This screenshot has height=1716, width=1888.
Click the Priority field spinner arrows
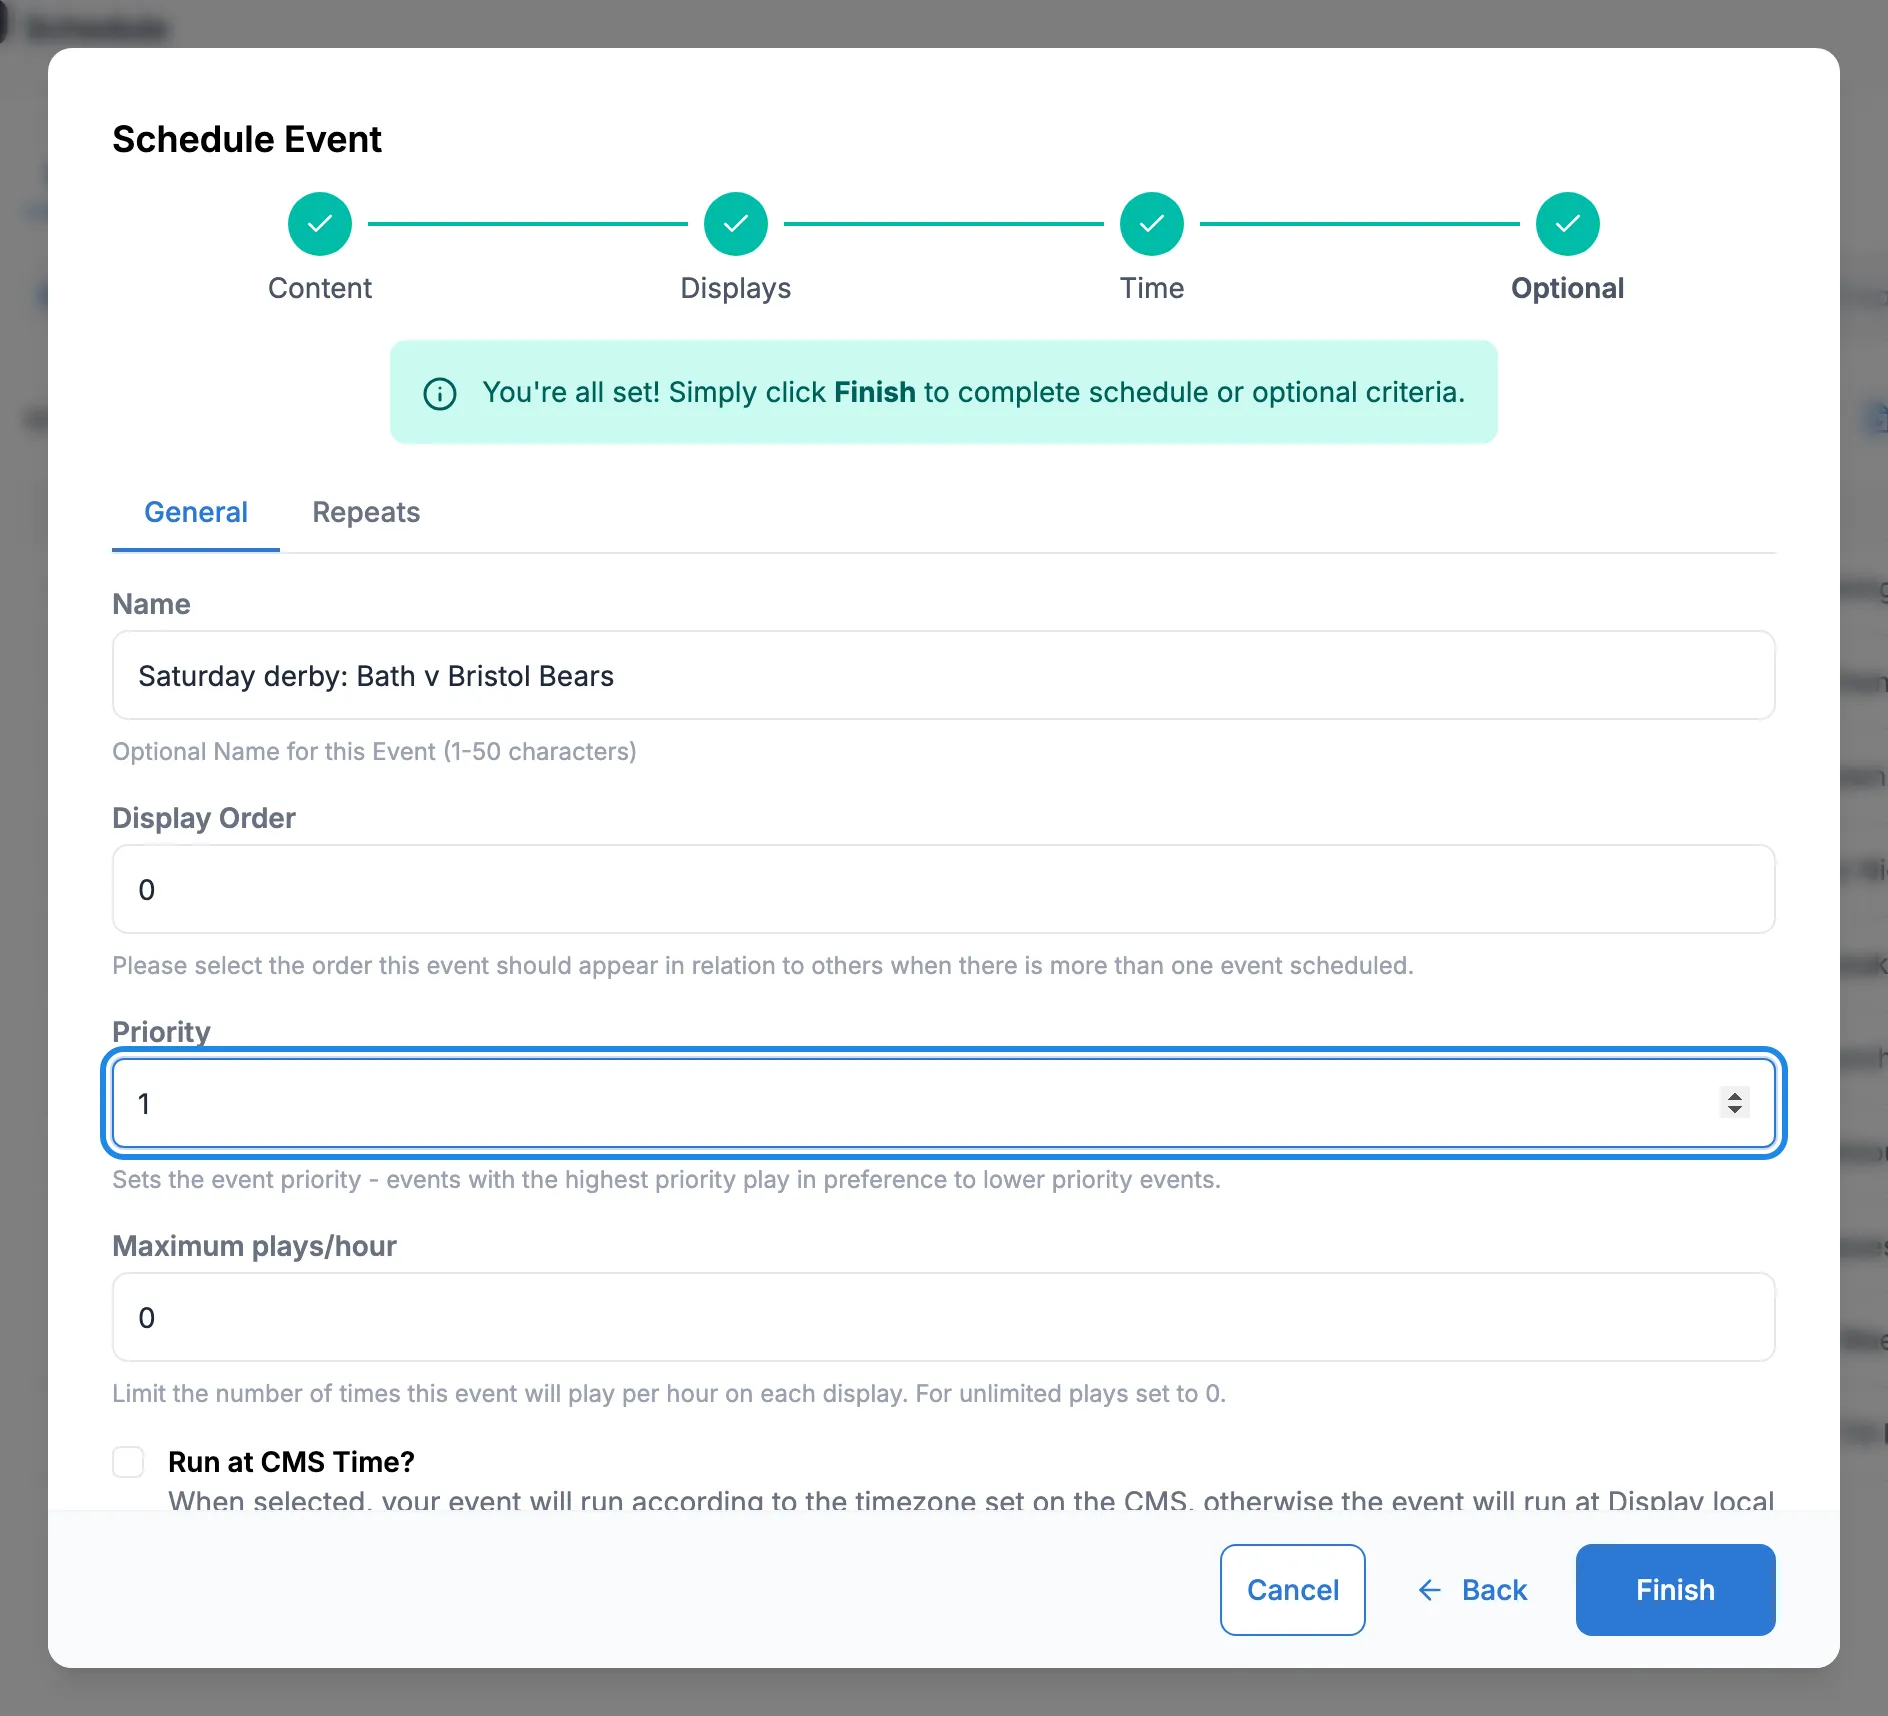pos(1735,1102)
